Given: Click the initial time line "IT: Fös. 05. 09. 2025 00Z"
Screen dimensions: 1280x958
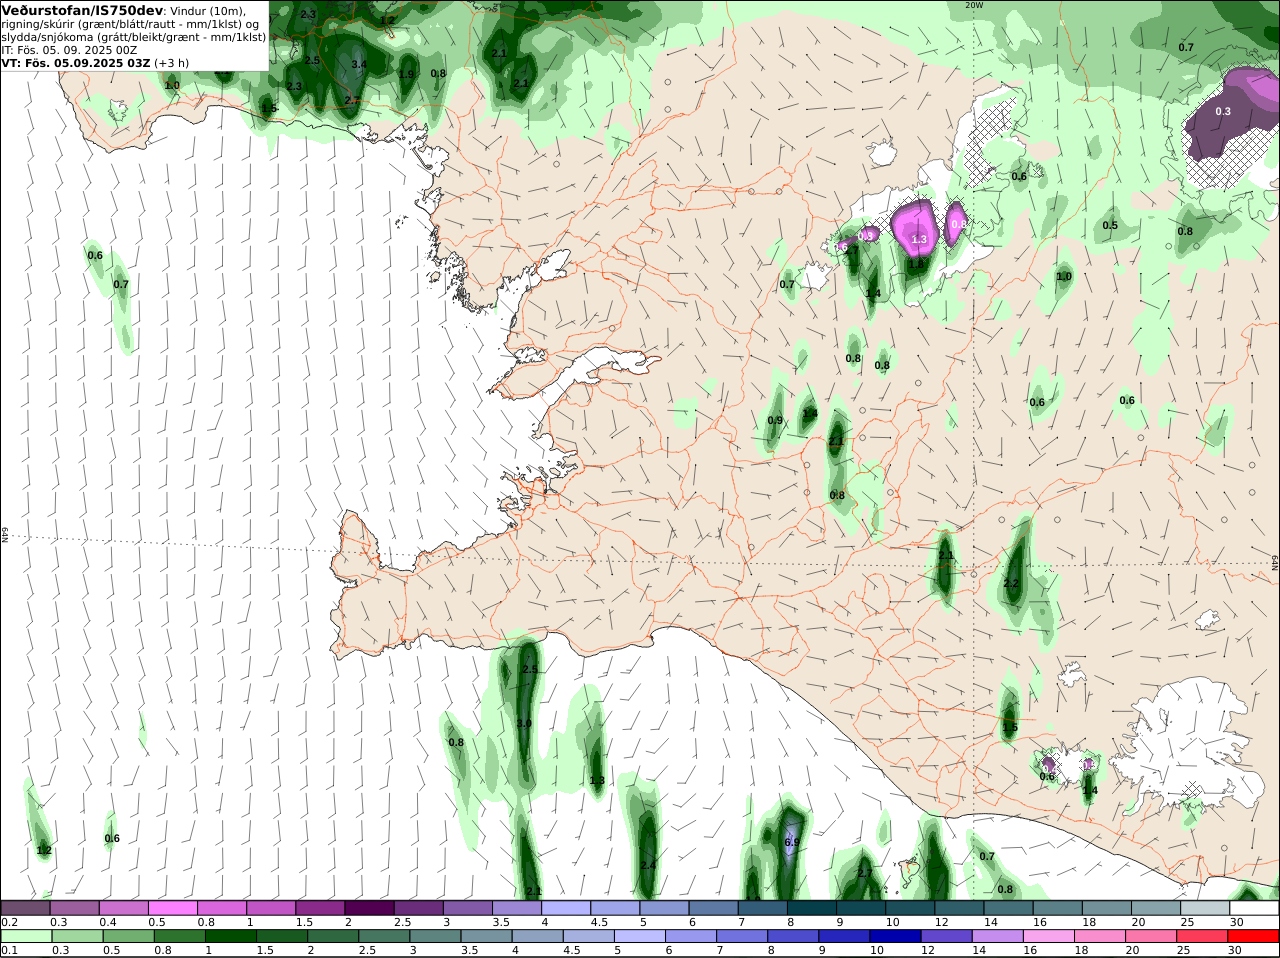Looking at the screenshot, I should tap(69, 49).
